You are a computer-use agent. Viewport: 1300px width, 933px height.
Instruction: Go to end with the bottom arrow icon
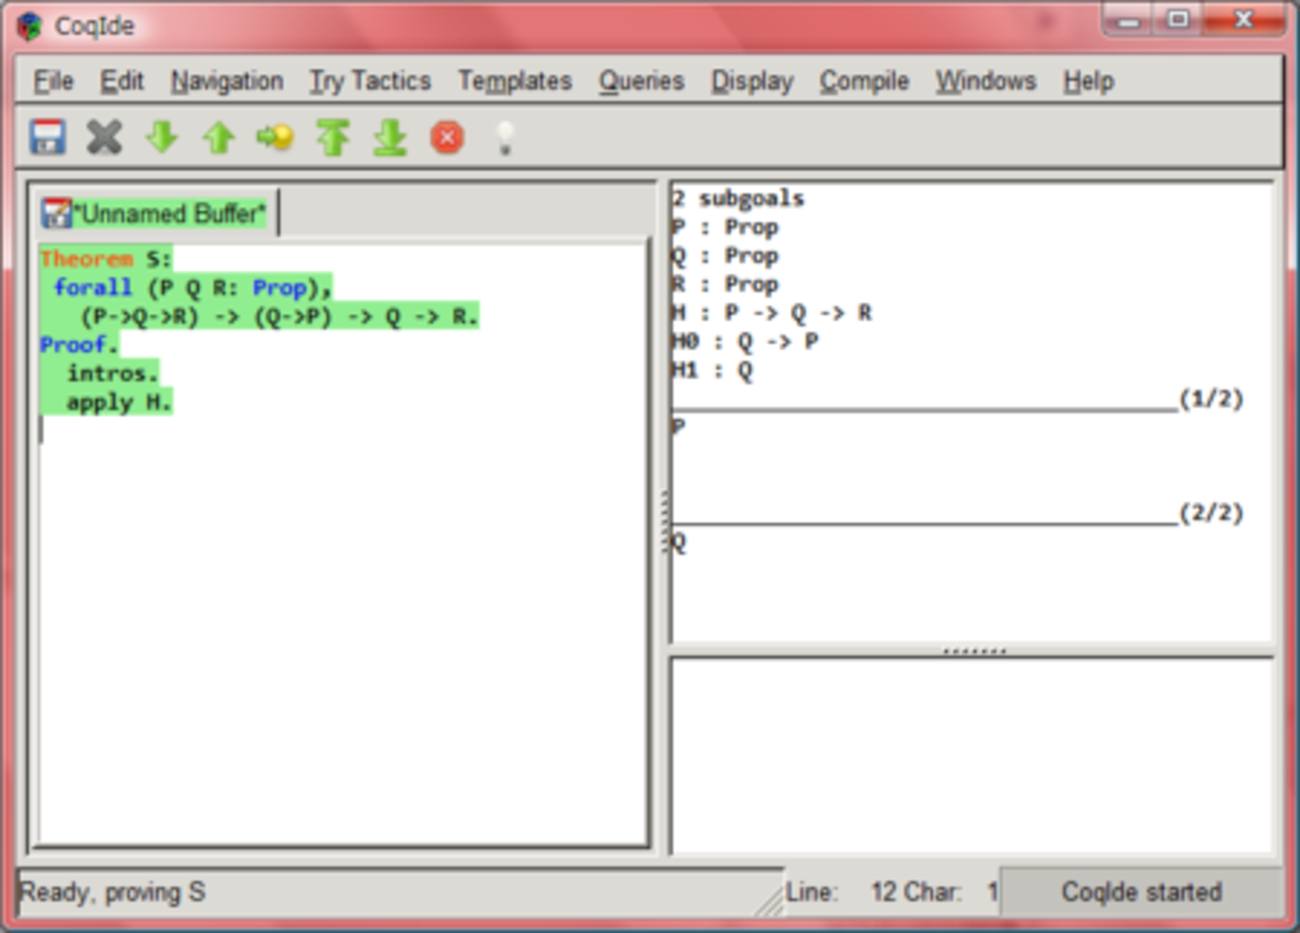point(390,137)
